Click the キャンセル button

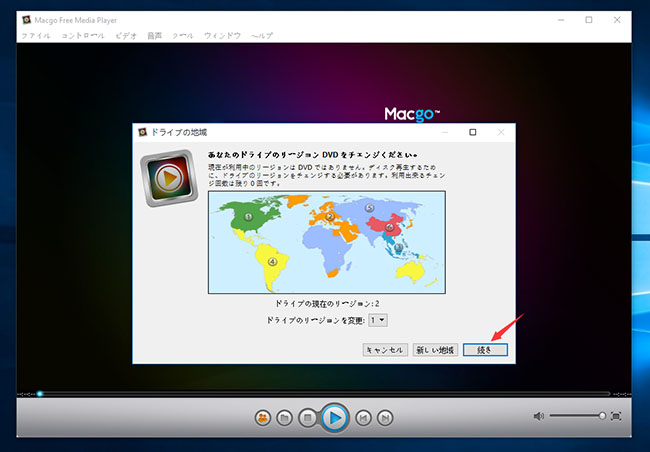[384, 350]
